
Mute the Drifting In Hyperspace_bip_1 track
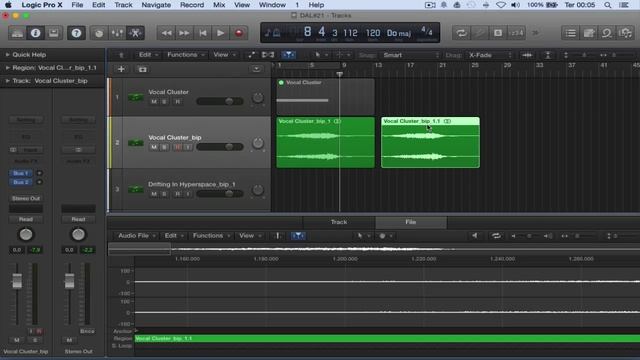[154, 194]
